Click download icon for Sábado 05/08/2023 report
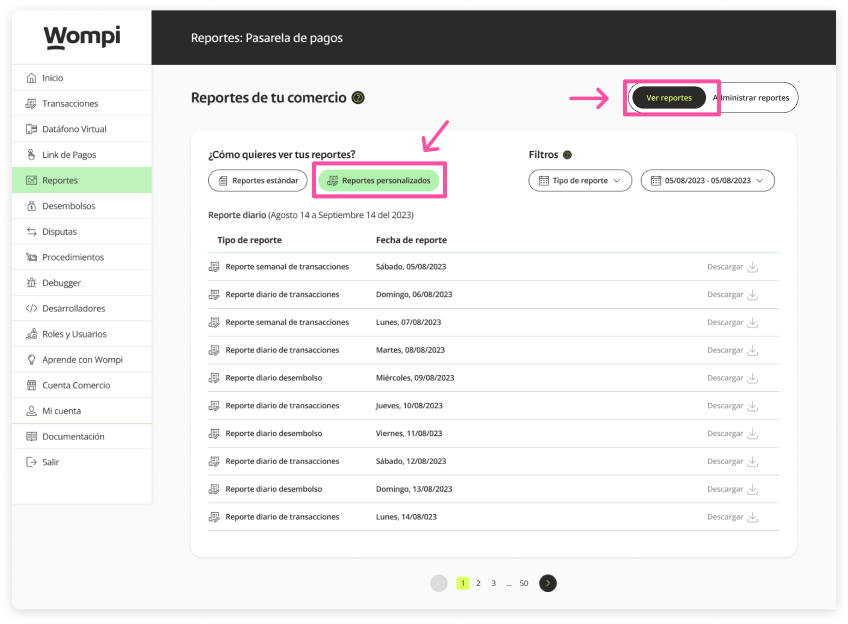 coord(753,267)
